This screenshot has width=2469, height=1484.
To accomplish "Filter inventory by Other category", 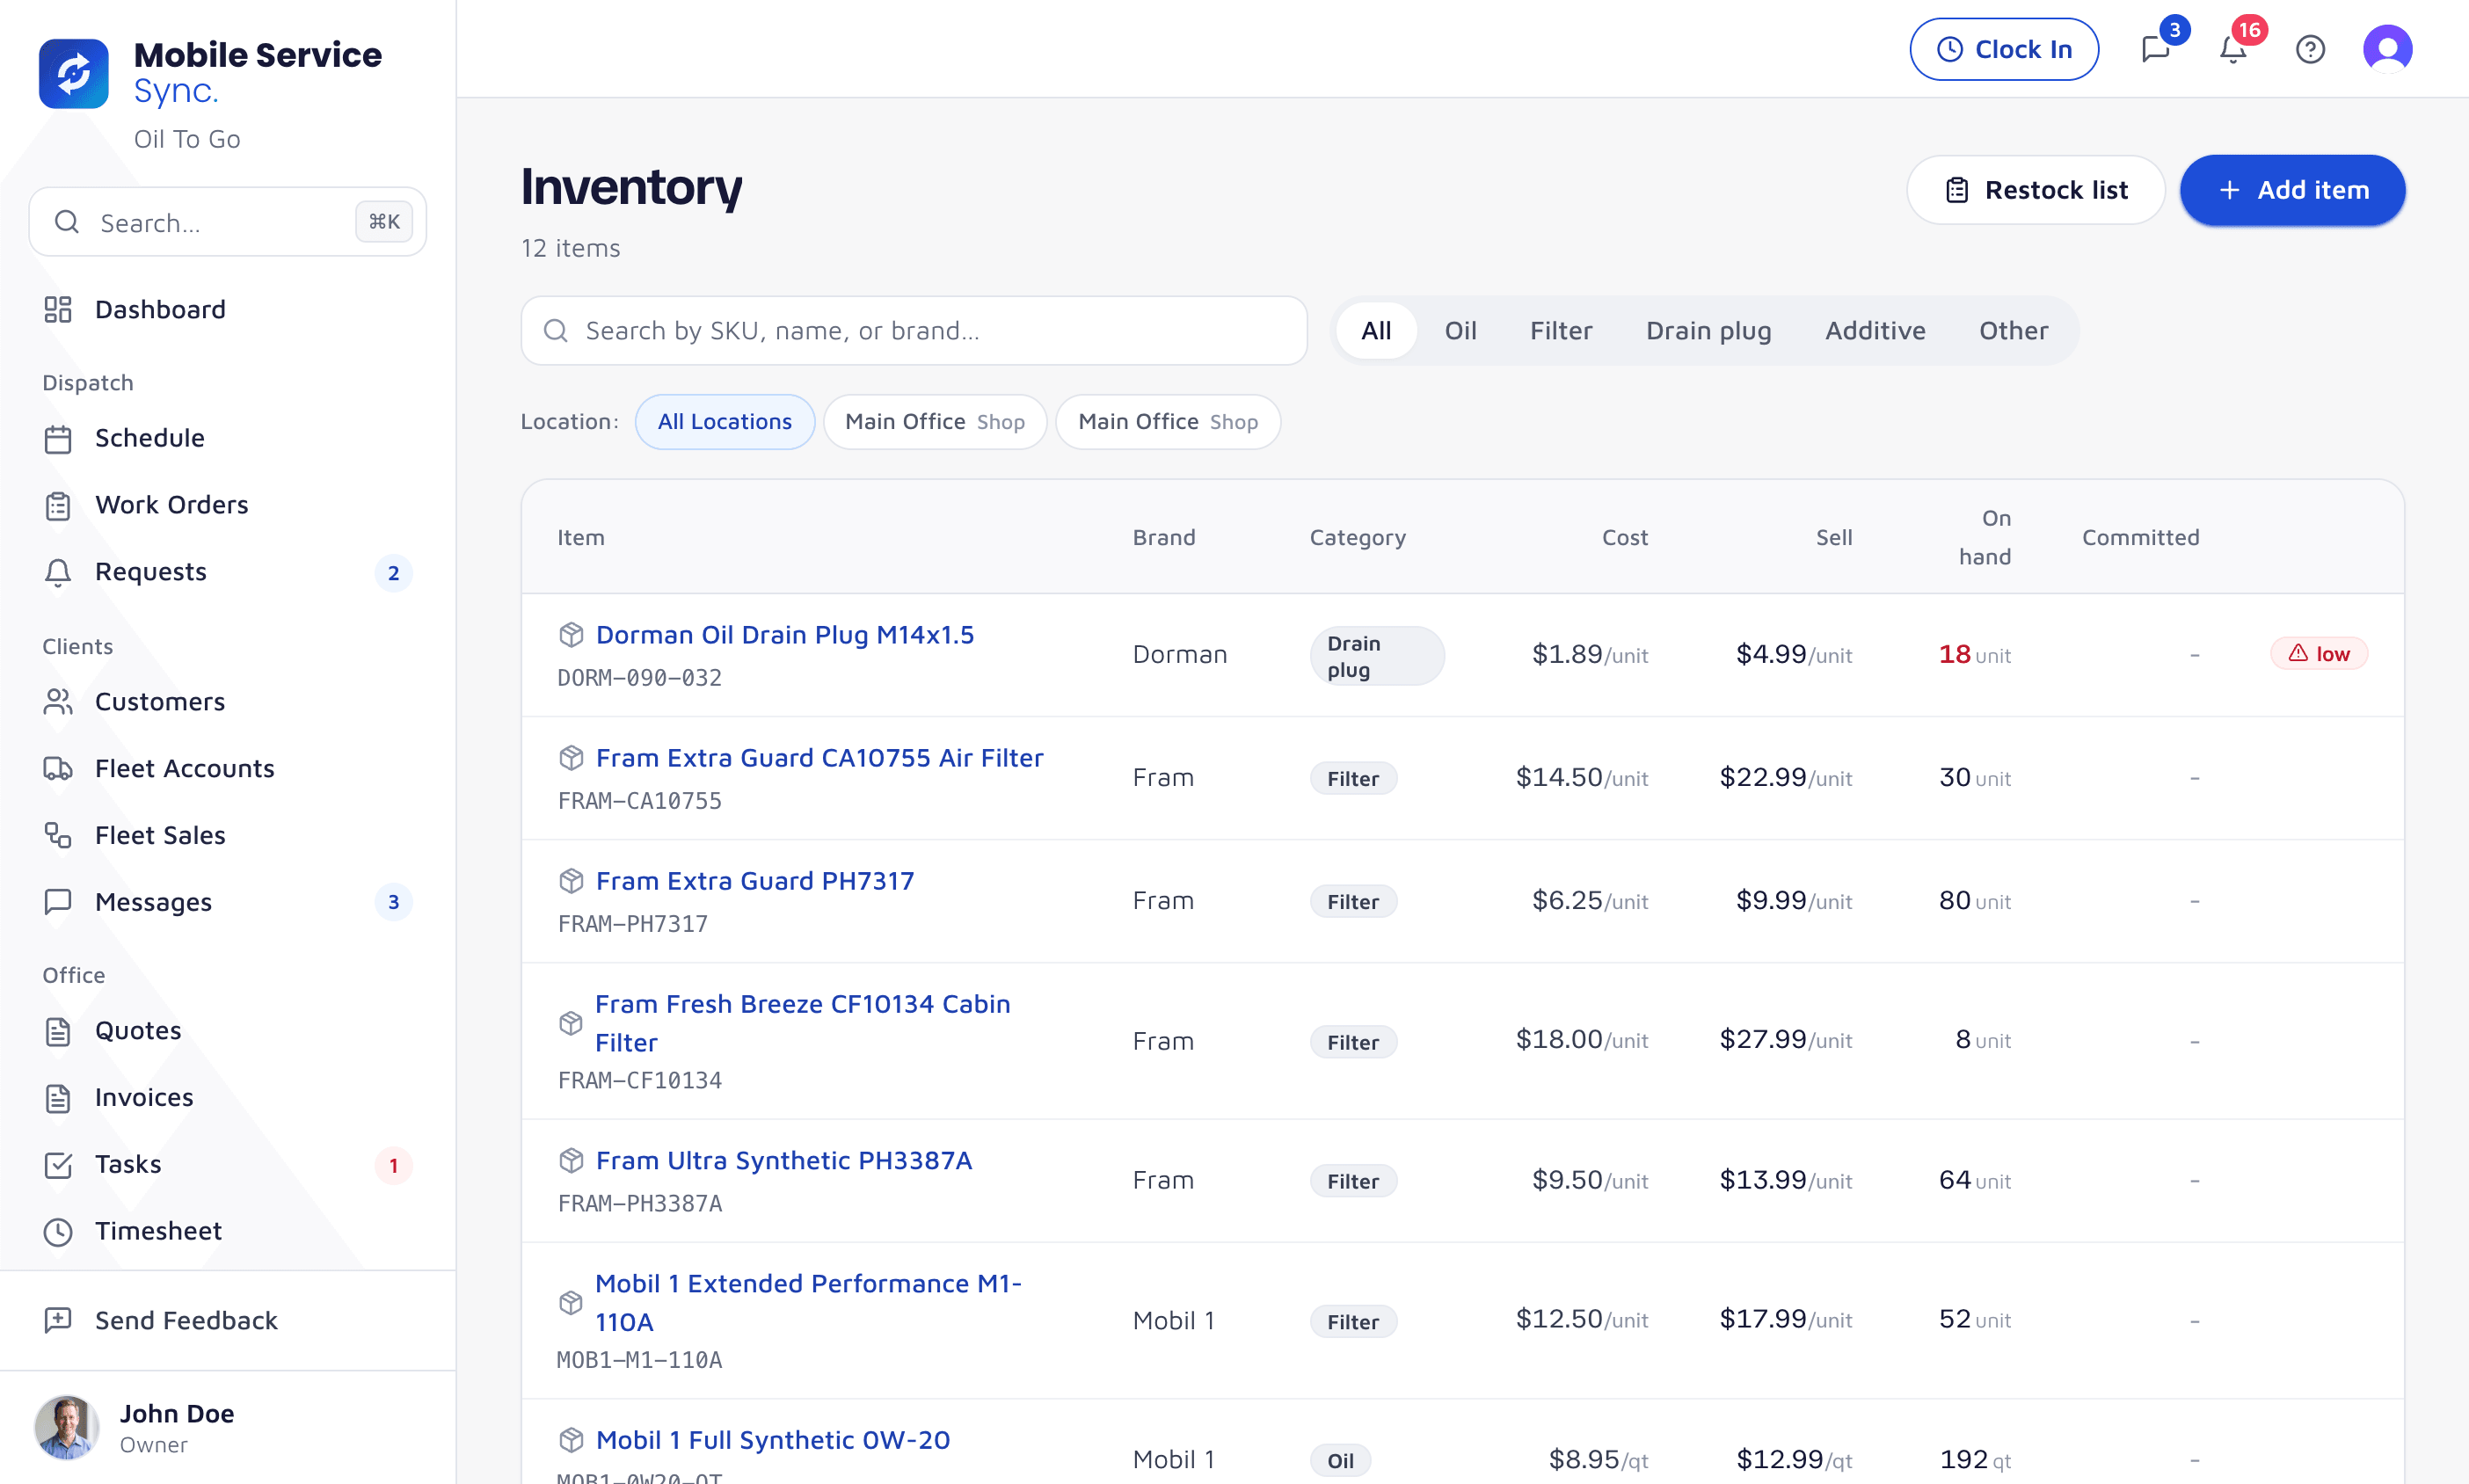I will [x=2013, y=330].
